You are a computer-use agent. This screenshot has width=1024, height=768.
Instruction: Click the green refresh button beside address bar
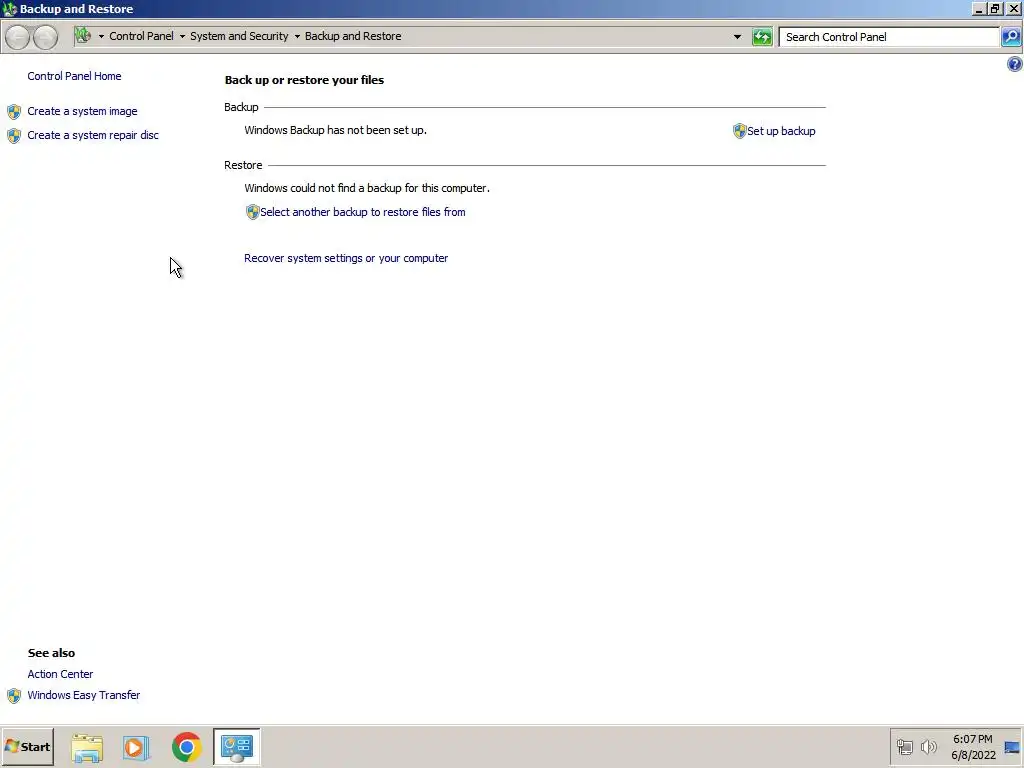pyautogui.click(x=762, y=37)
